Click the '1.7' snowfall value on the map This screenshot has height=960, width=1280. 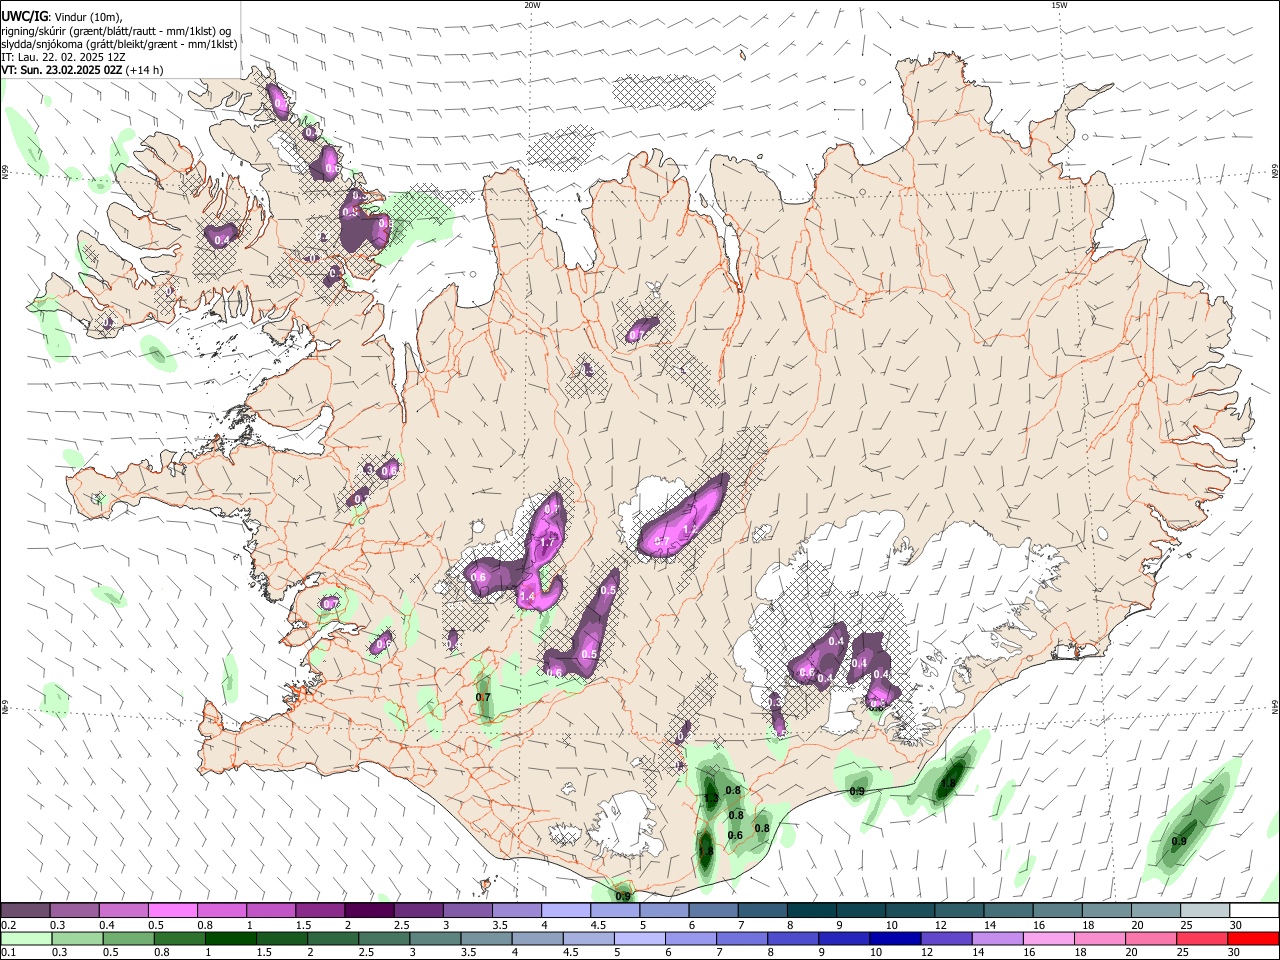(547, 543)
